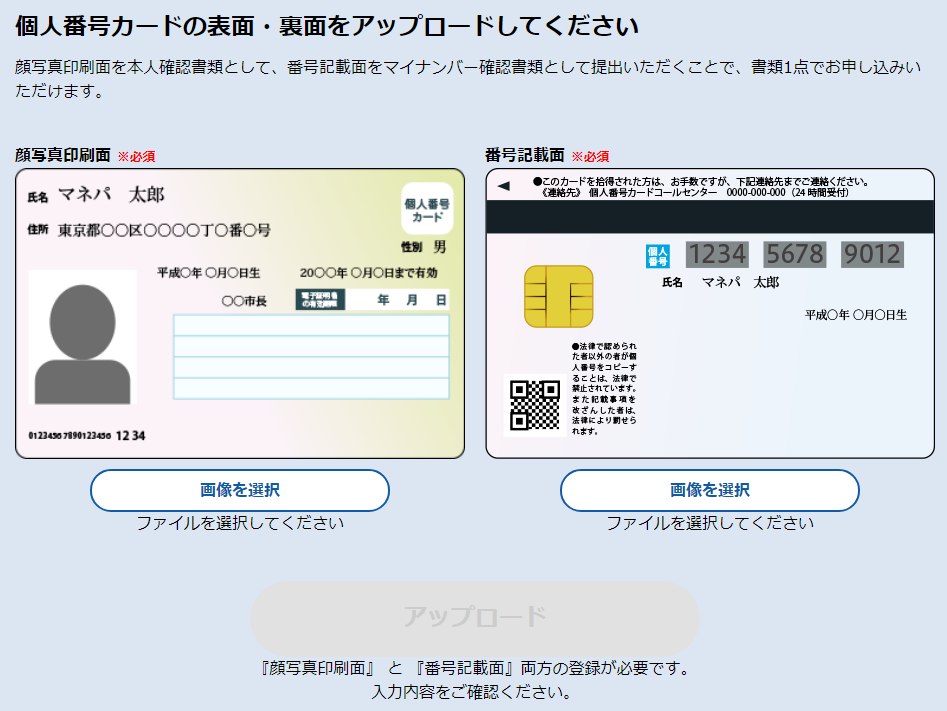Screen dimensions: 947x711
Task: Select an image for 顔写真印刷面
Action: [239, 490]
